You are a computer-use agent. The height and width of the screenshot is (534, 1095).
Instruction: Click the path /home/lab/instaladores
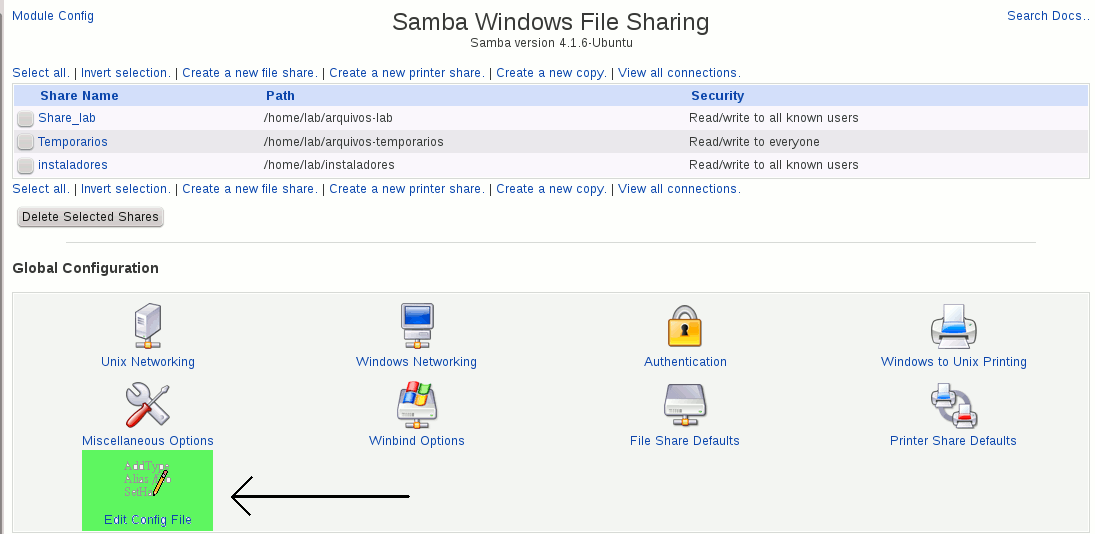[x=329, y=165]
